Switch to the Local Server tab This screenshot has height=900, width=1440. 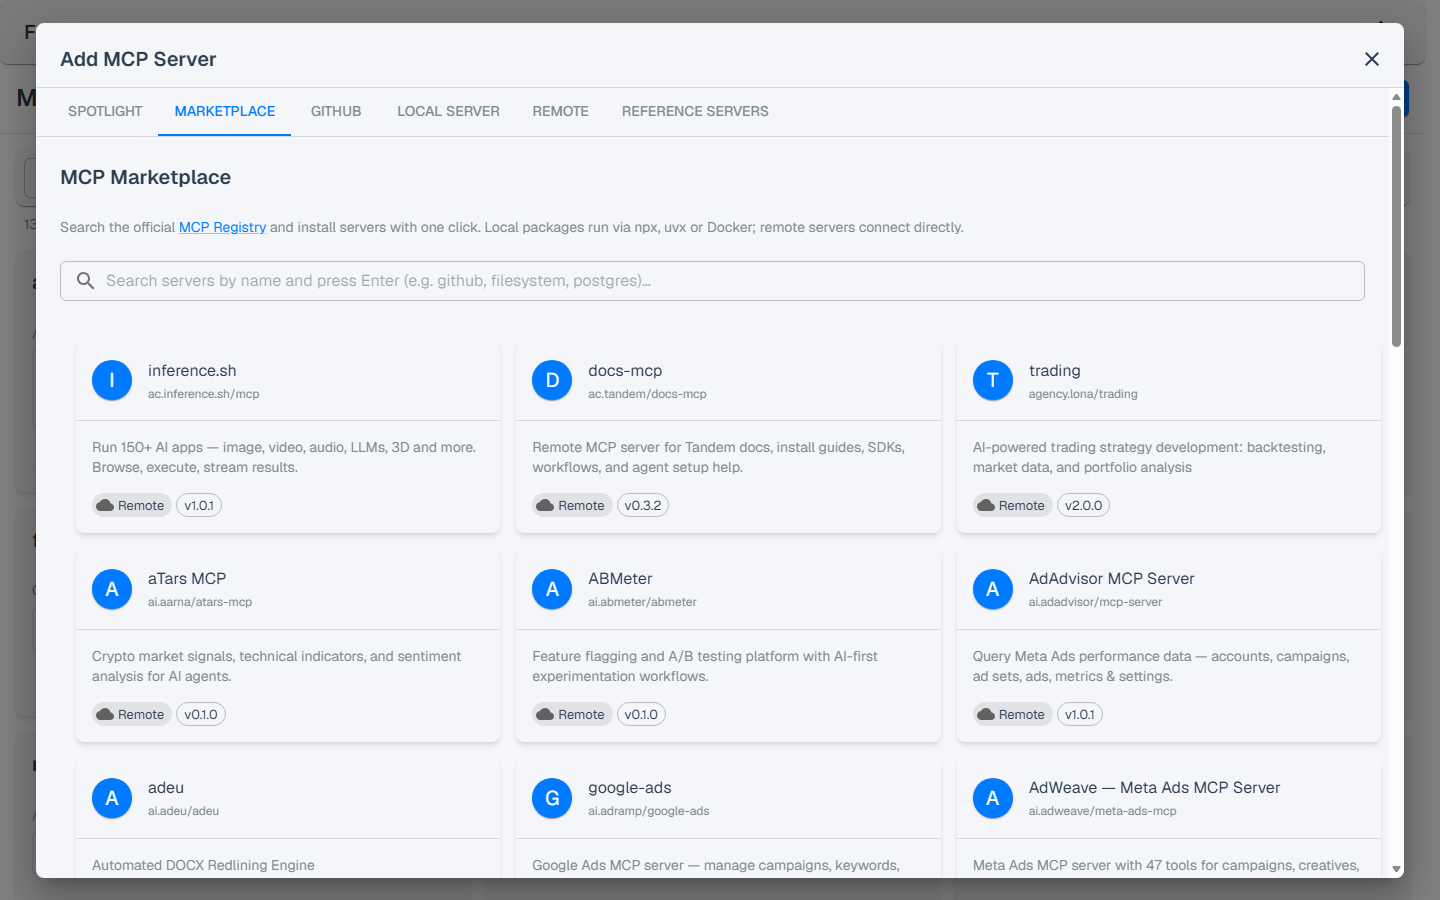coord(448,111)
